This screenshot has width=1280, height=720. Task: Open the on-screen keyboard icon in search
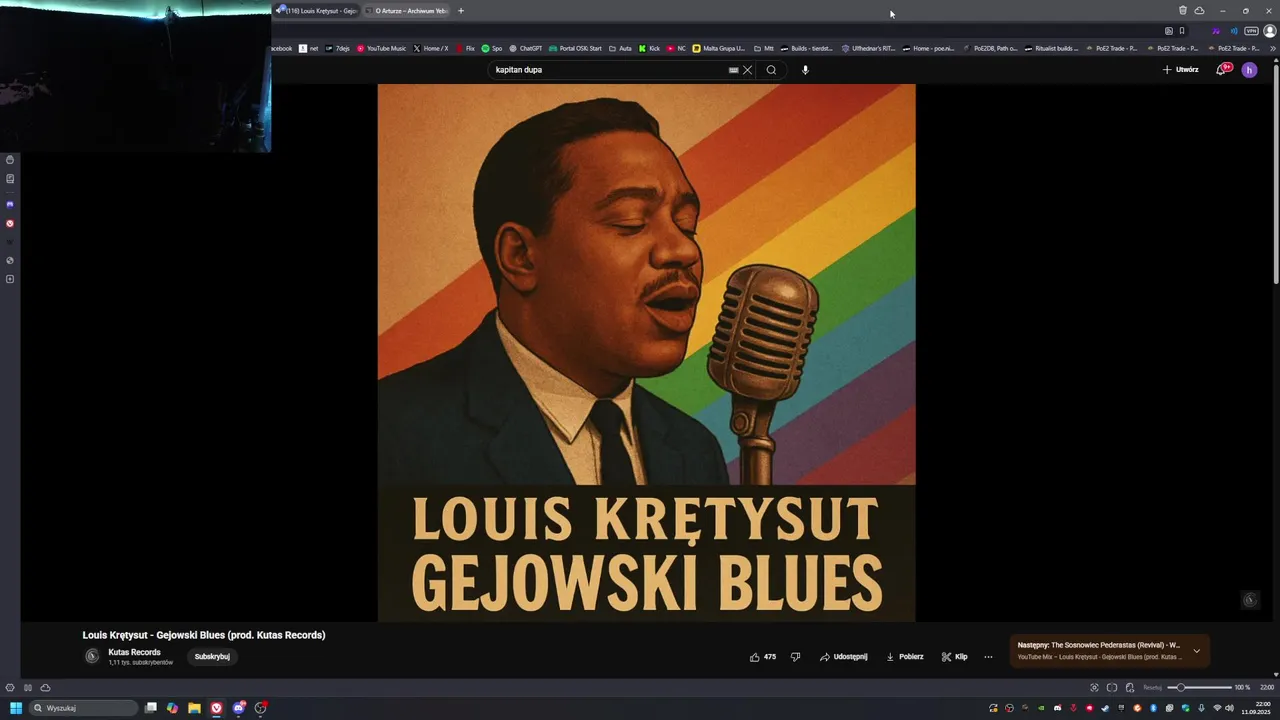pyautogui.click(x=733, y=70)
